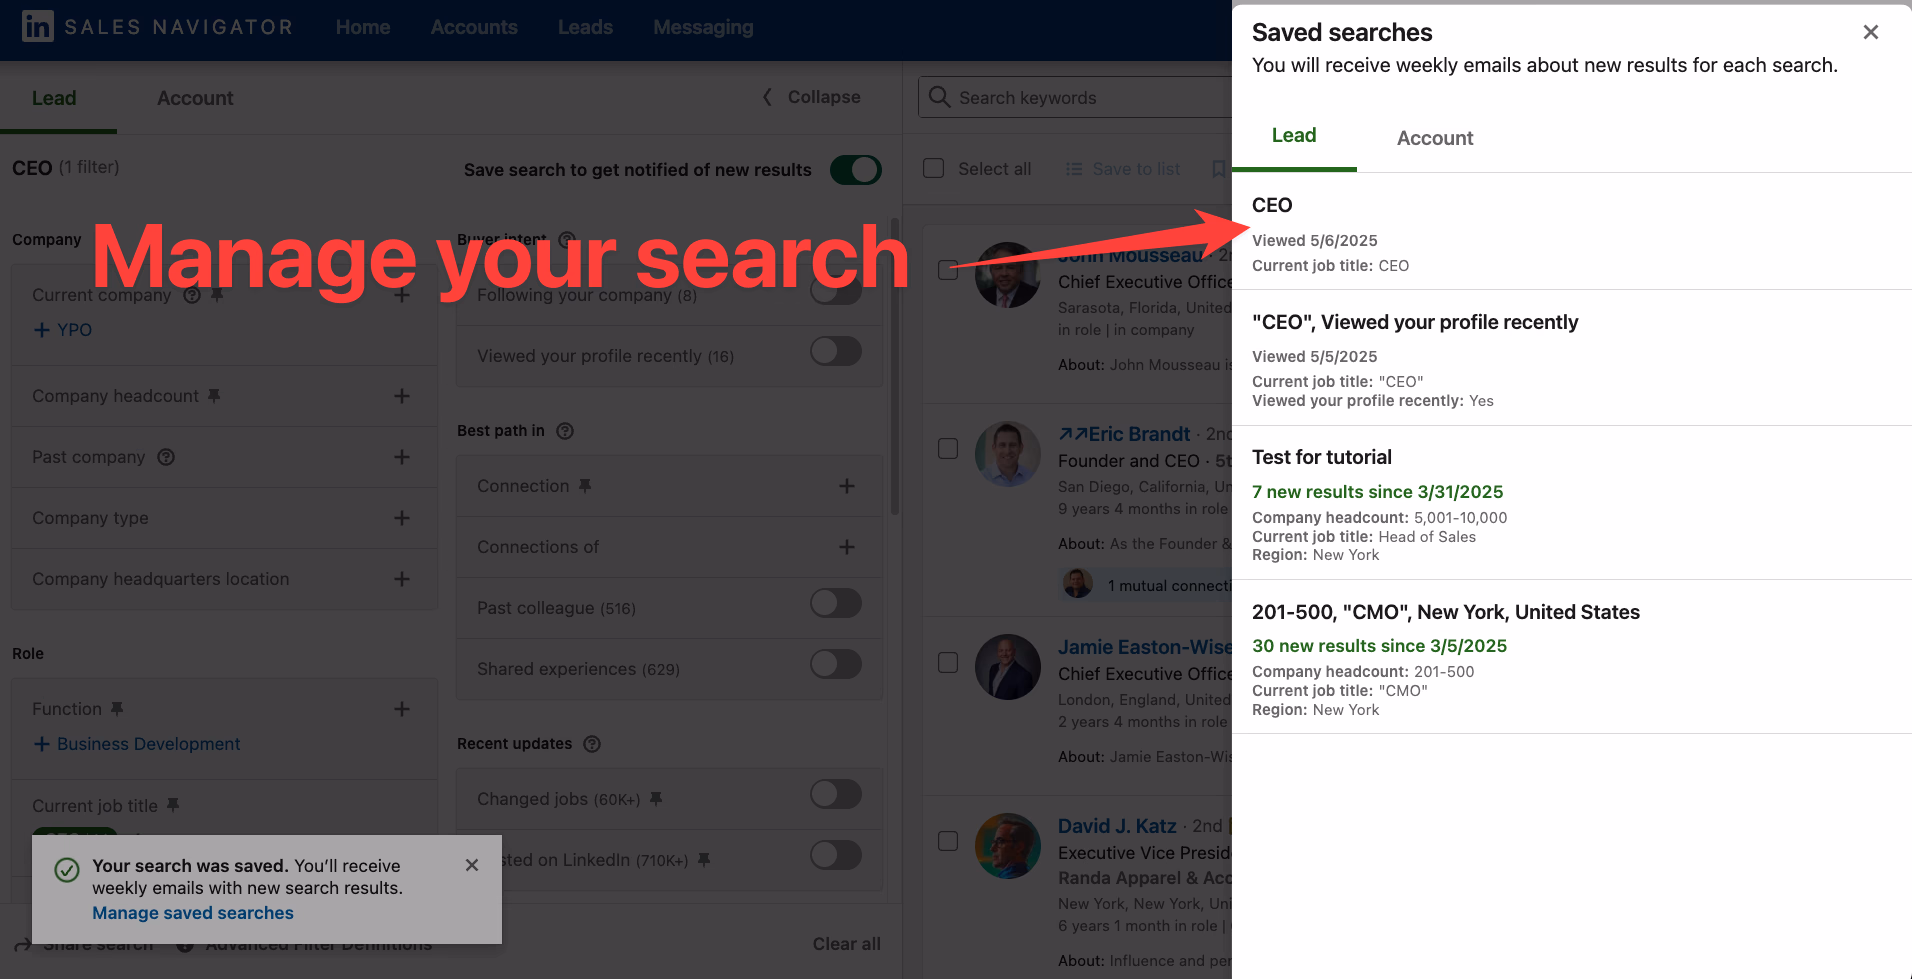Click pin icon next to Current job title
The height and width of the screenshot is (979, 1912).
pyautogui.click(x=173, y=805)
